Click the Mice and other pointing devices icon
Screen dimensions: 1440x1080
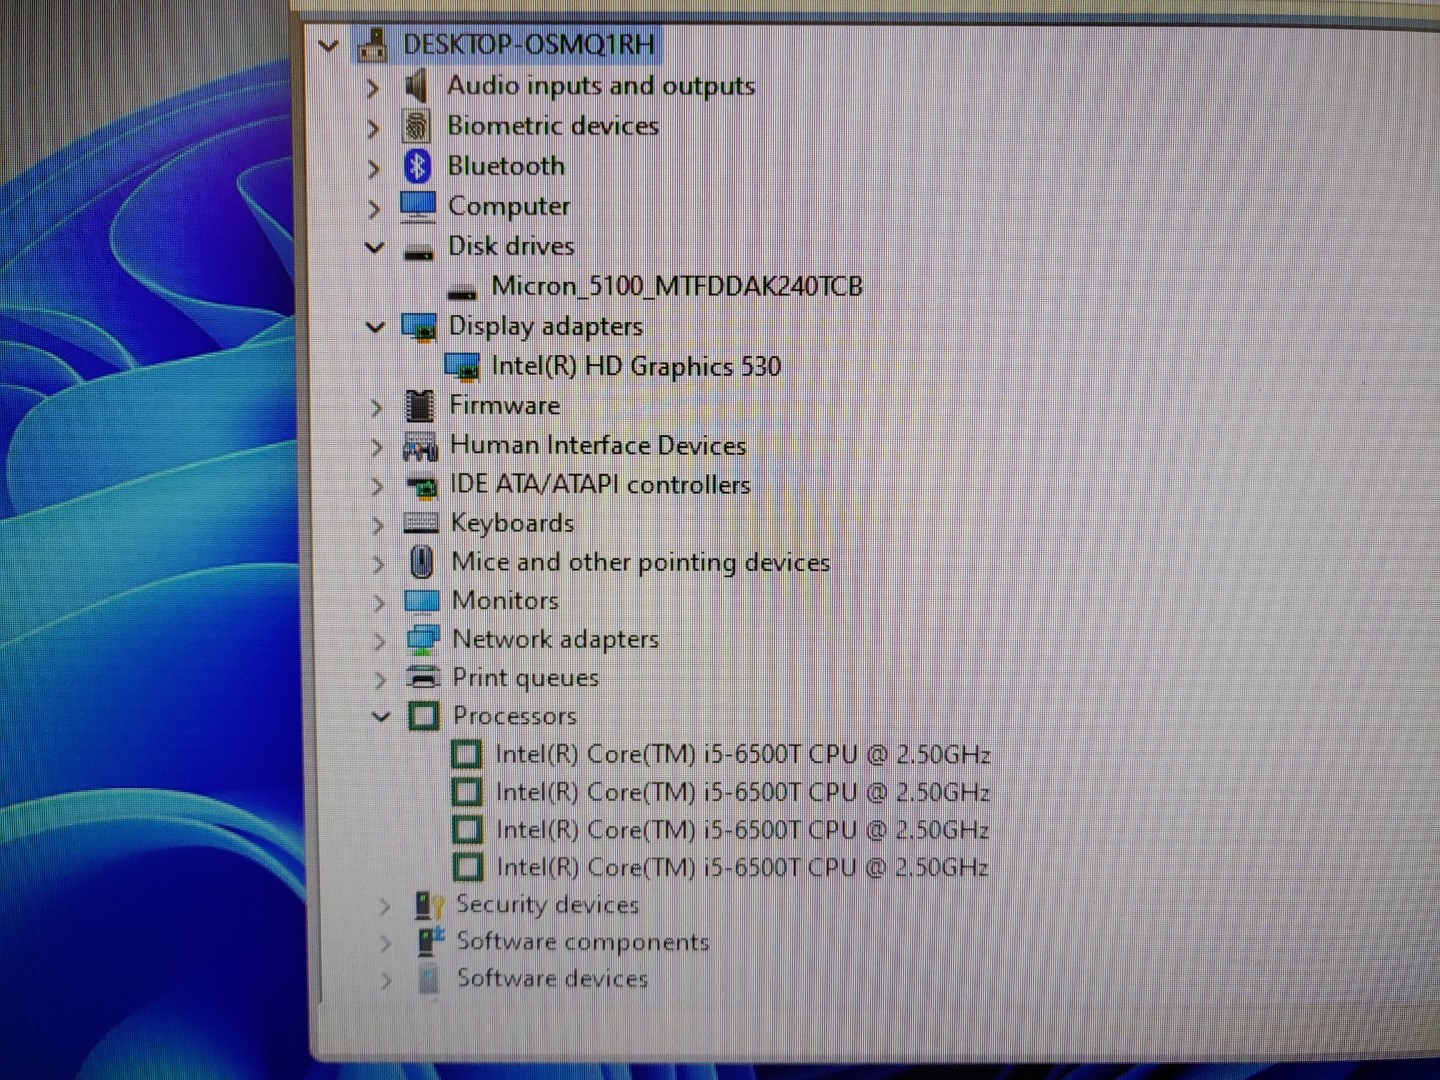click(x=422, y=562)
